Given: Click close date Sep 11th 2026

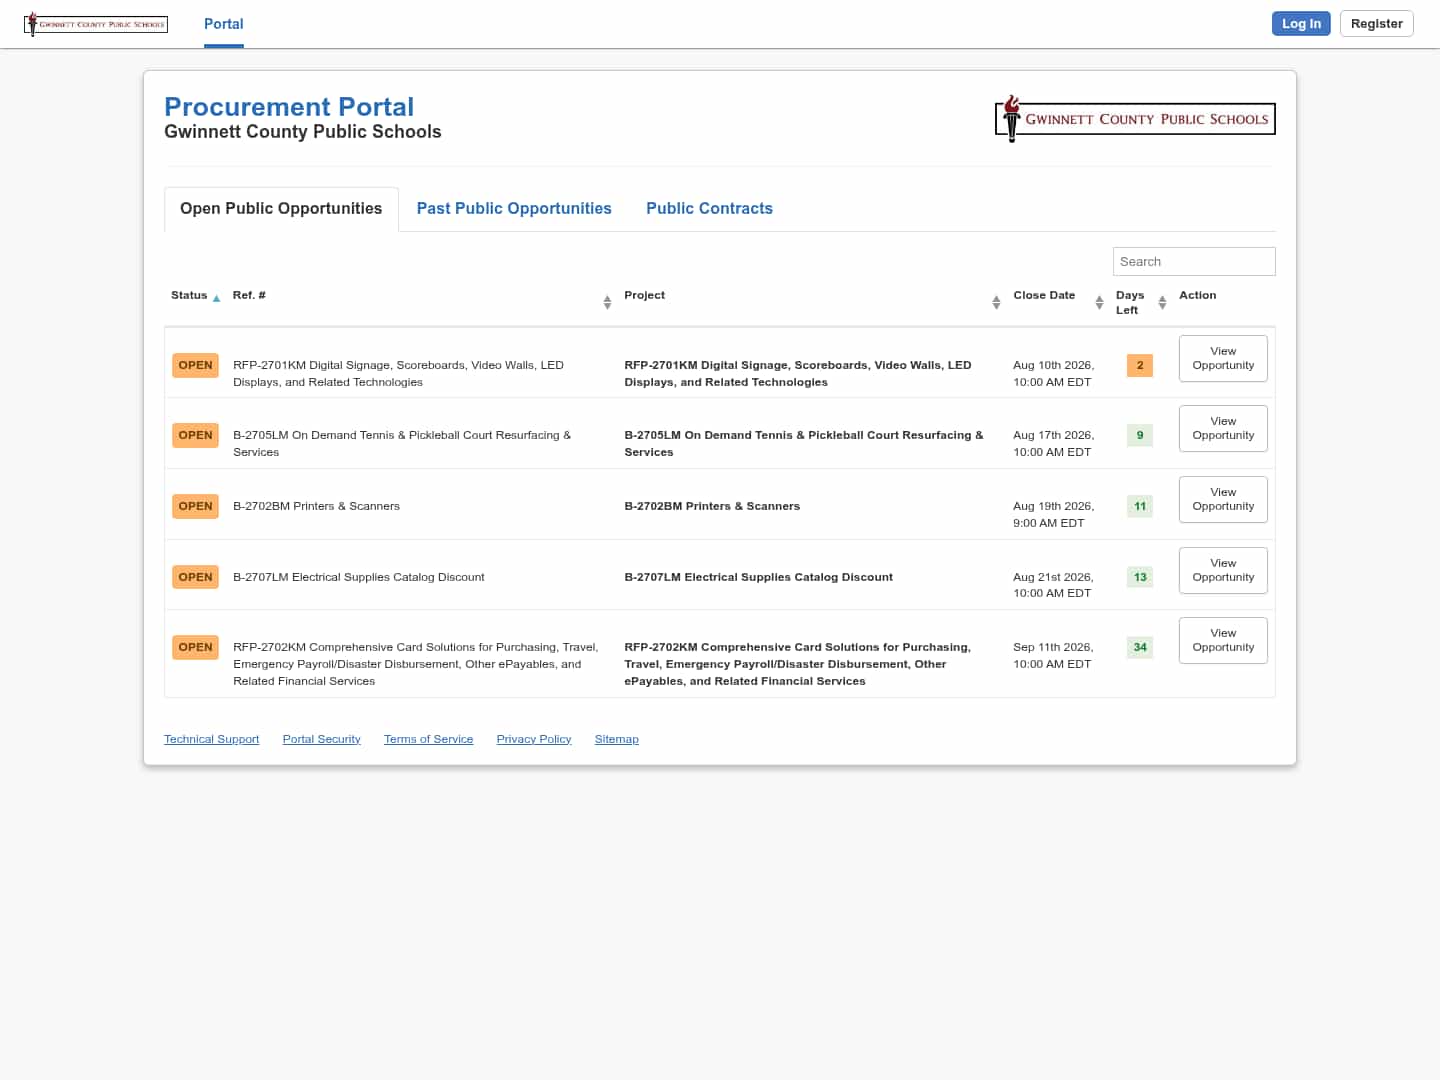Looking at the screenshot, I should [1053, 655].
